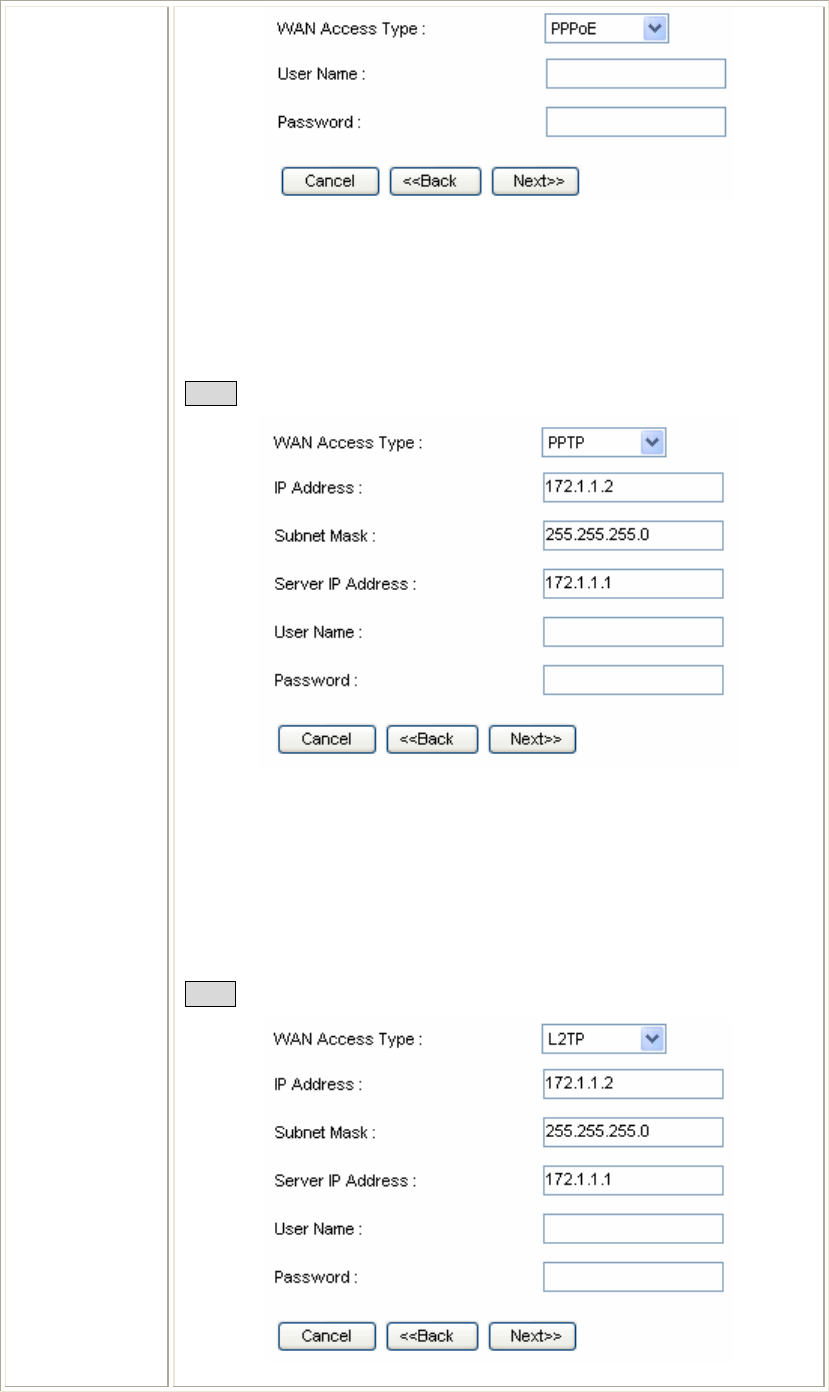Open the PPTP WAN Access Type dropdown
This screenshot has height=1392, width=829.
click(603, 443)
